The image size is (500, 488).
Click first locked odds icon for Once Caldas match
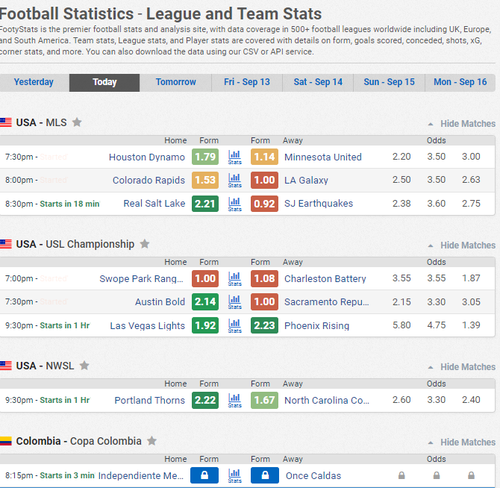402,475
